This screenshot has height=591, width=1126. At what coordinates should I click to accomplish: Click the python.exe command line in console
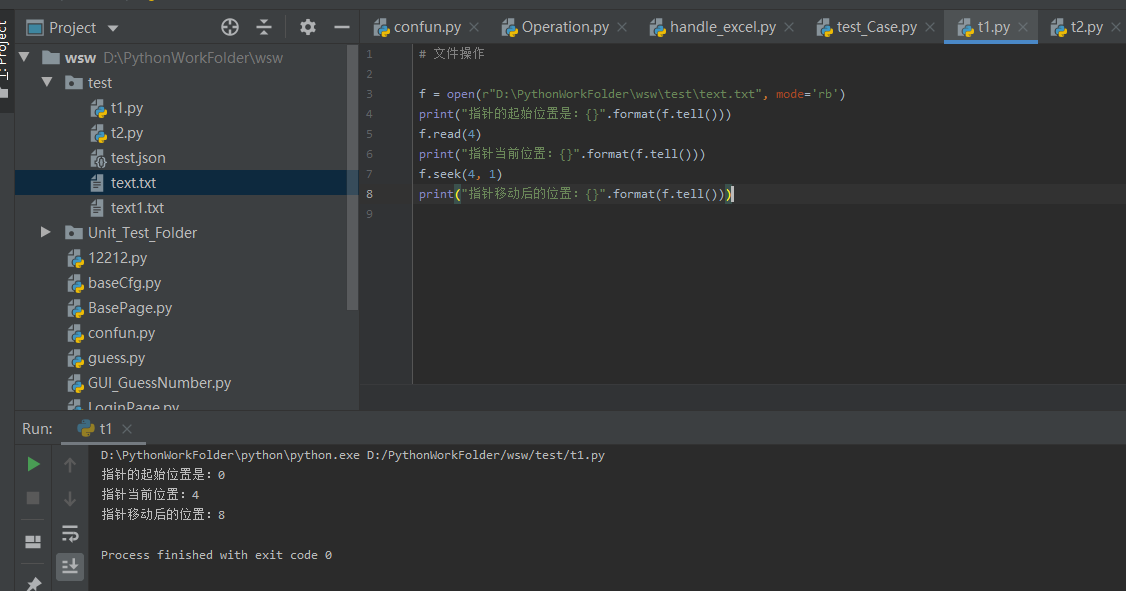pyautogui.click(x=353, y=455)
